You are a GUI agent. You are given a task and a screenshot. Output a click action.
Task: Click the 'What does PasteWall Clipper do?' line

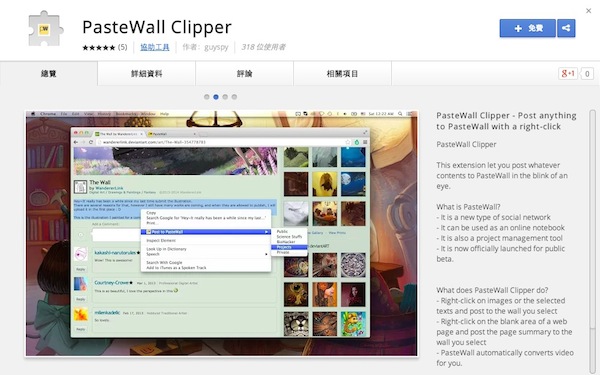point(492,290)
